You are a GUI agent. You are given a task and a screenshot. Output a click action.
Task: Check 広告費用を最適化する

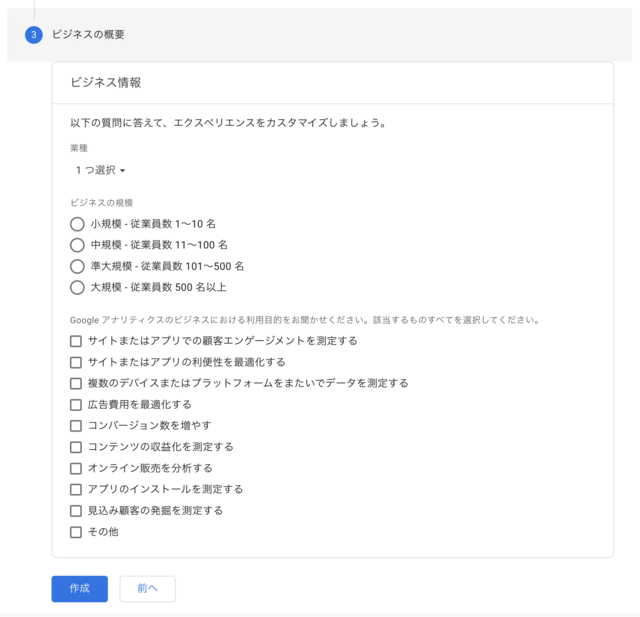coord(76,405)
